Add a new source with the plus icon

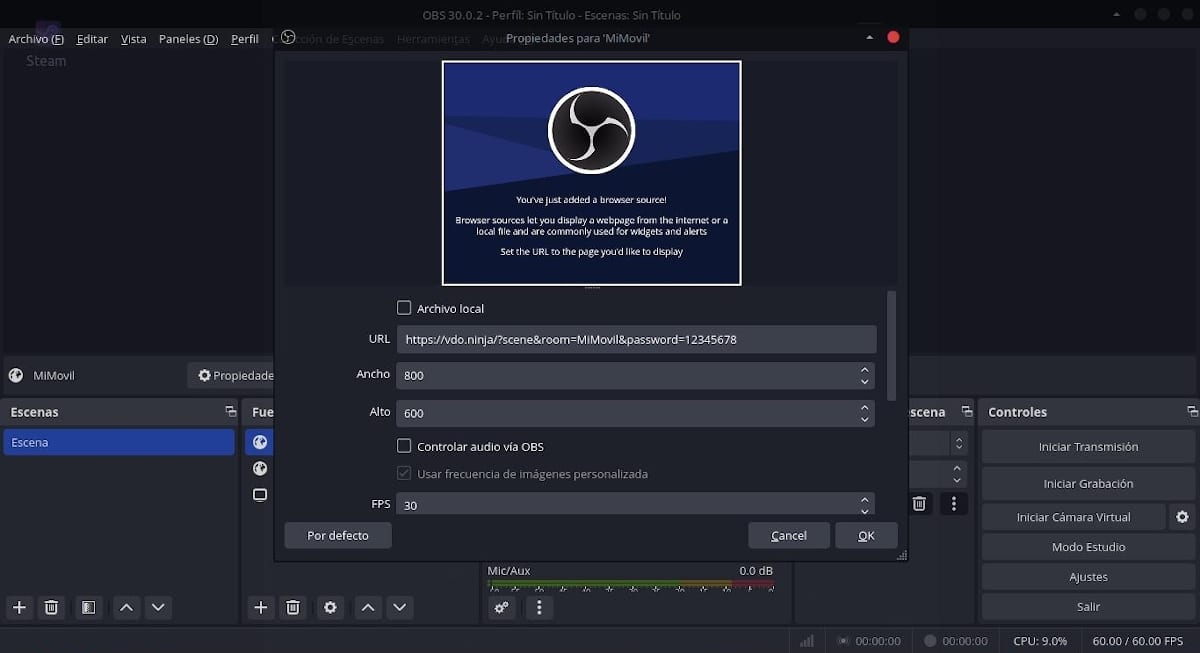coord(261,607)
